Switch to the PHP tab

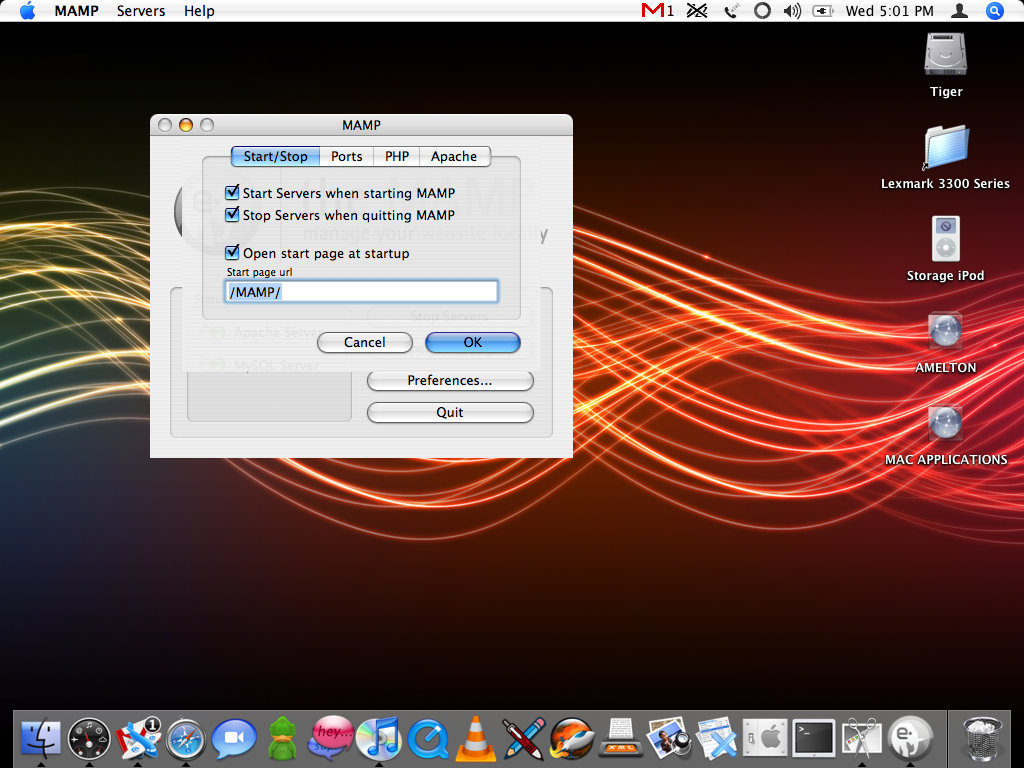(396, 156)
